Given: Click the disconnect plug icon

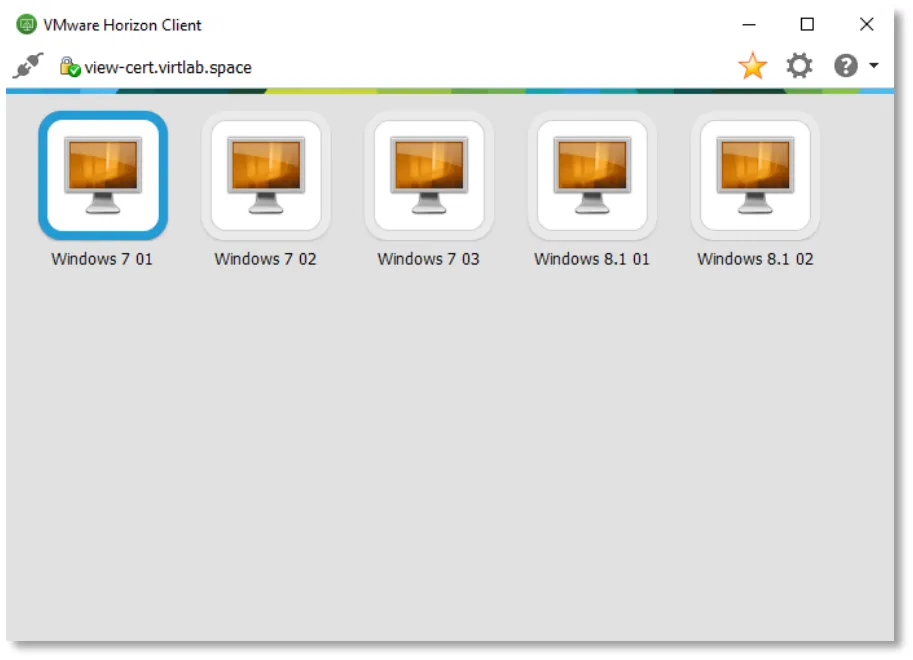Looking at the screenshot, I should (x=28, y=65).
